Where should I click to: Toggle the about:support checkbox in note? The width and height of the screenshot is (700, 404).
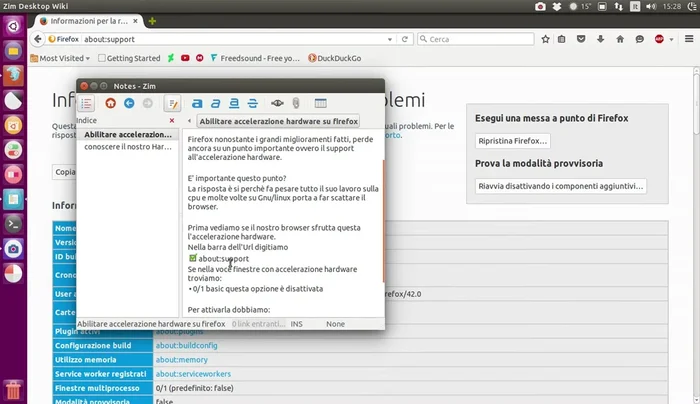pyautogui.click(x=193, y=258)
